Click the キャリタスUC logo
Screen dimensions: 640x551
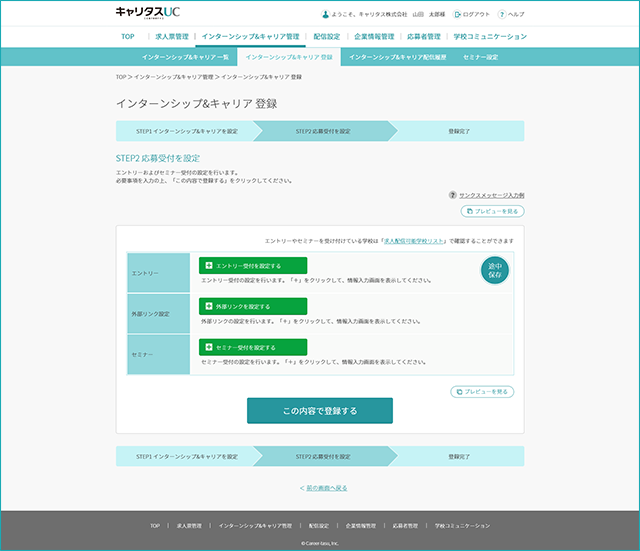[x=147, y=12]
